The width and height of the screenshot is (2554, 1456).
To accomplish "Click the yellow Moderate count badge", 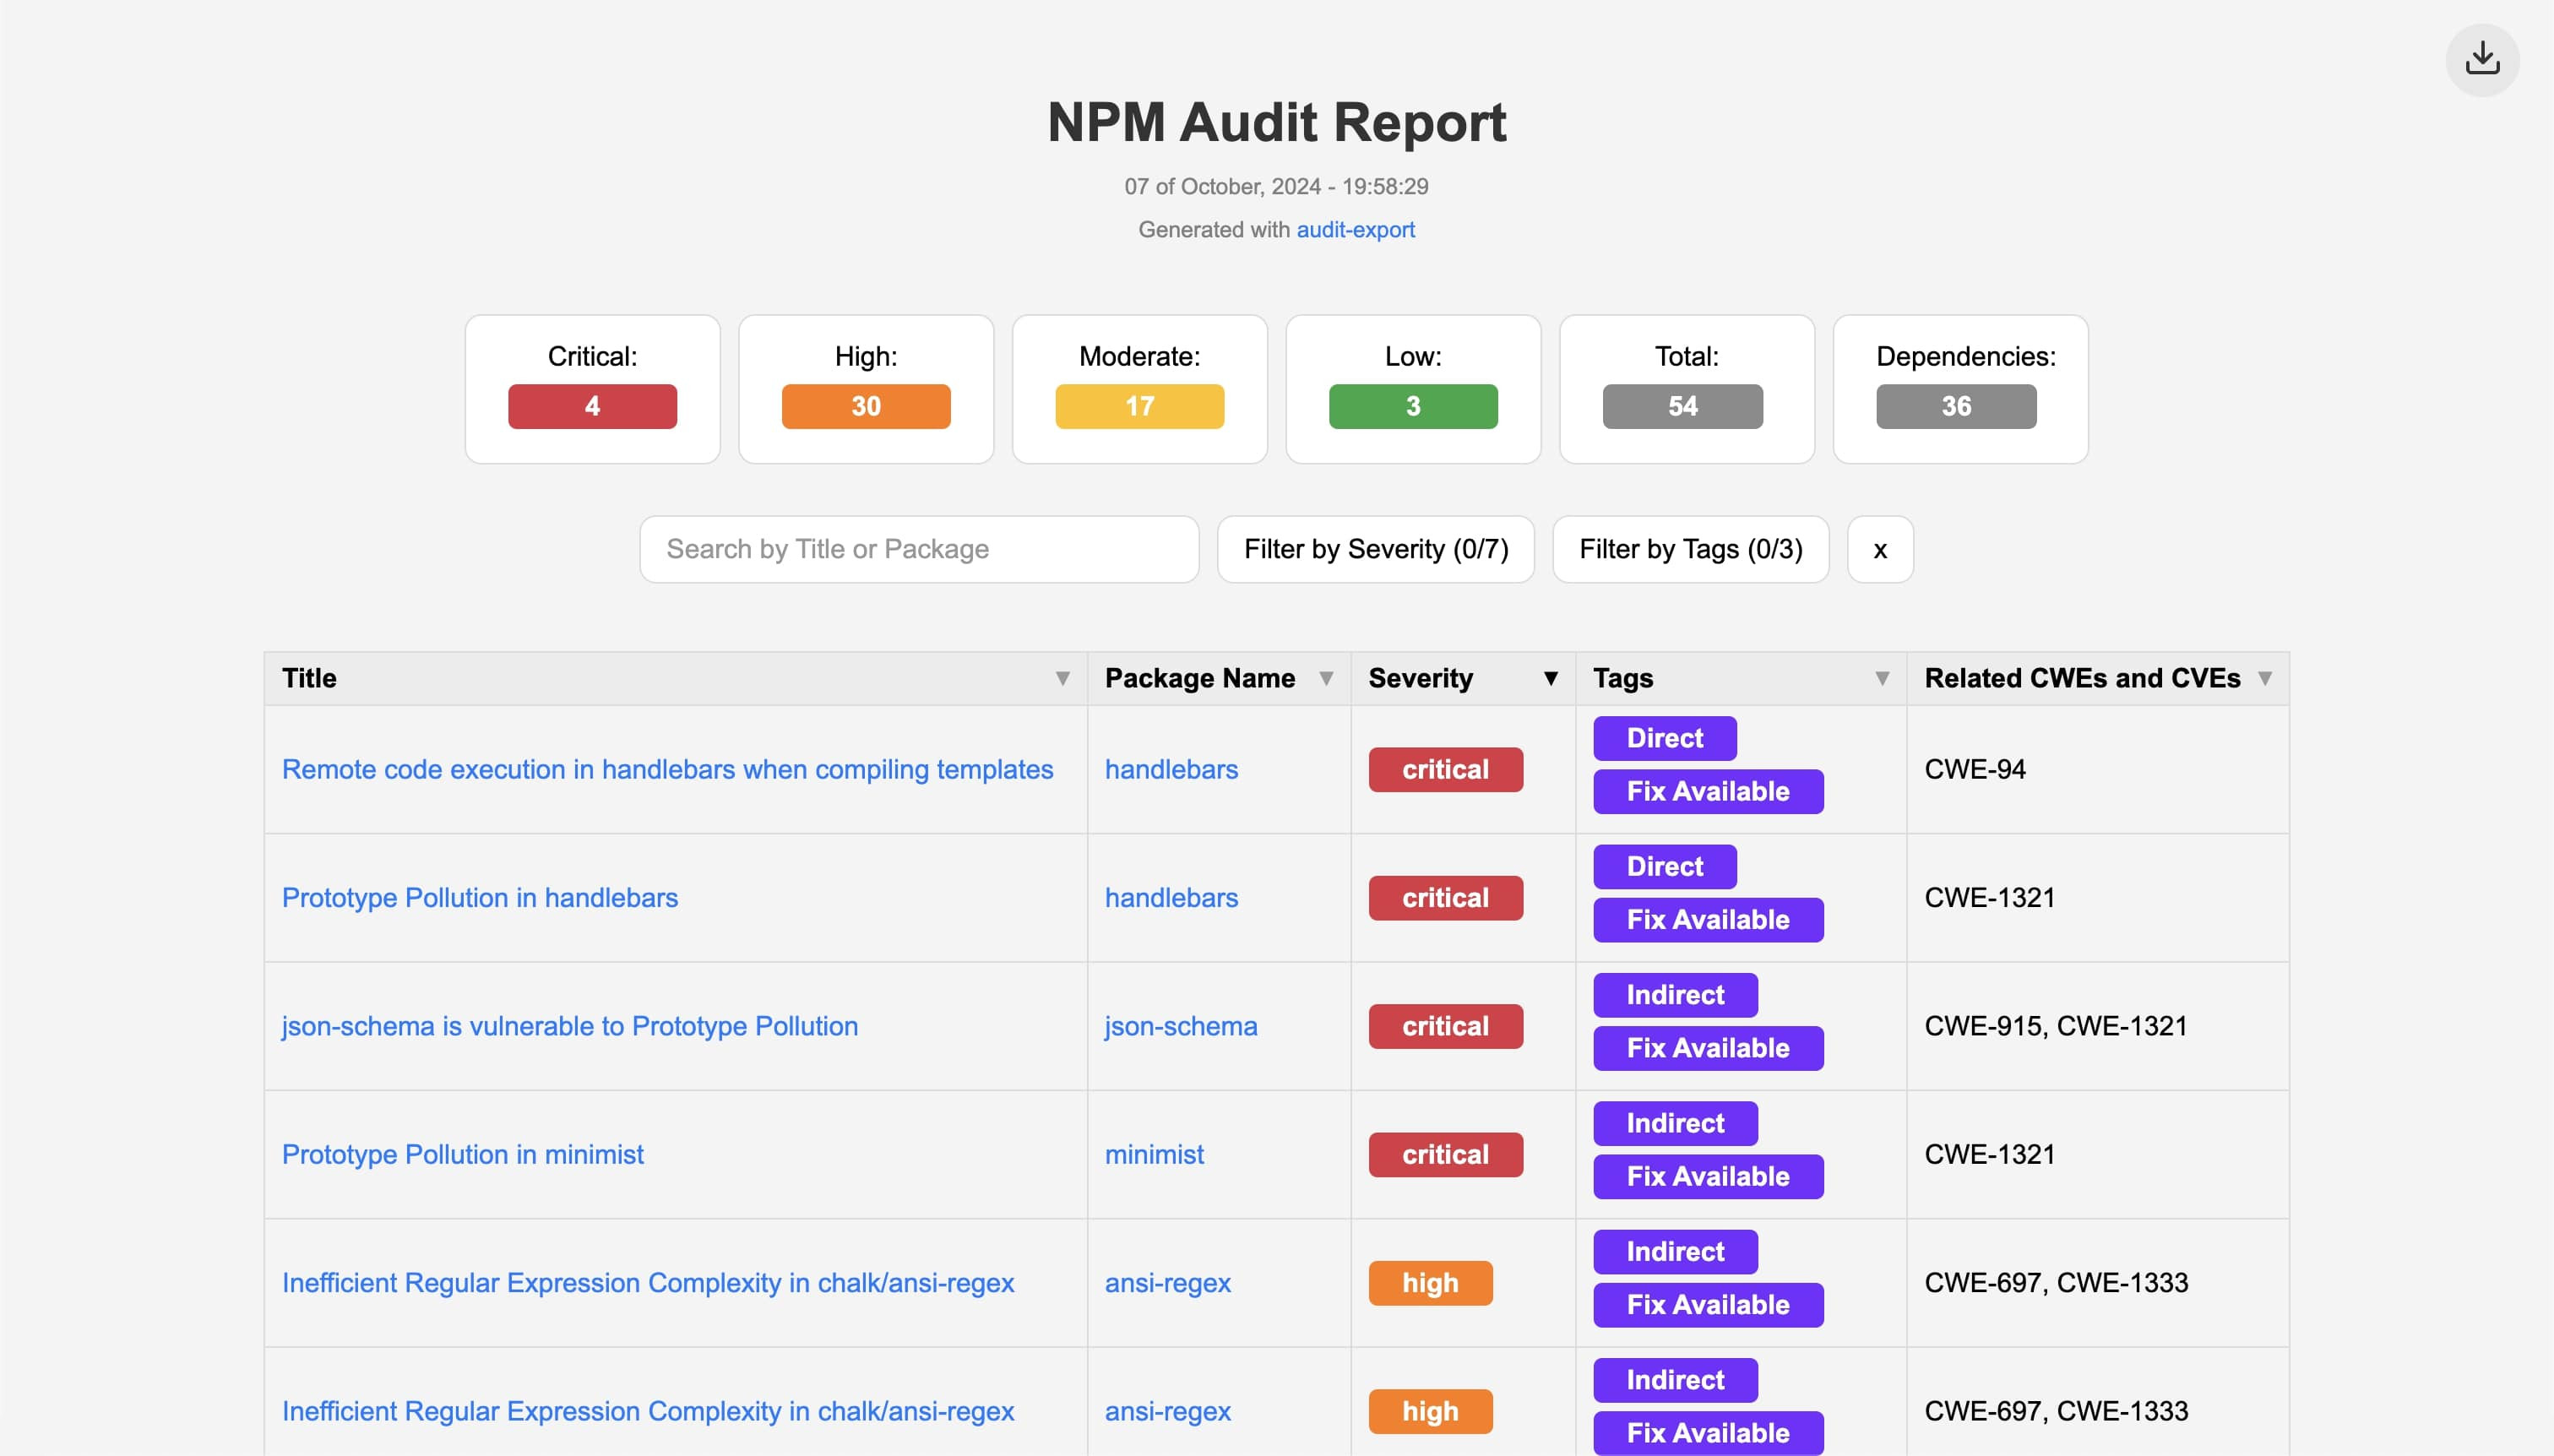I will (1139, 407).
